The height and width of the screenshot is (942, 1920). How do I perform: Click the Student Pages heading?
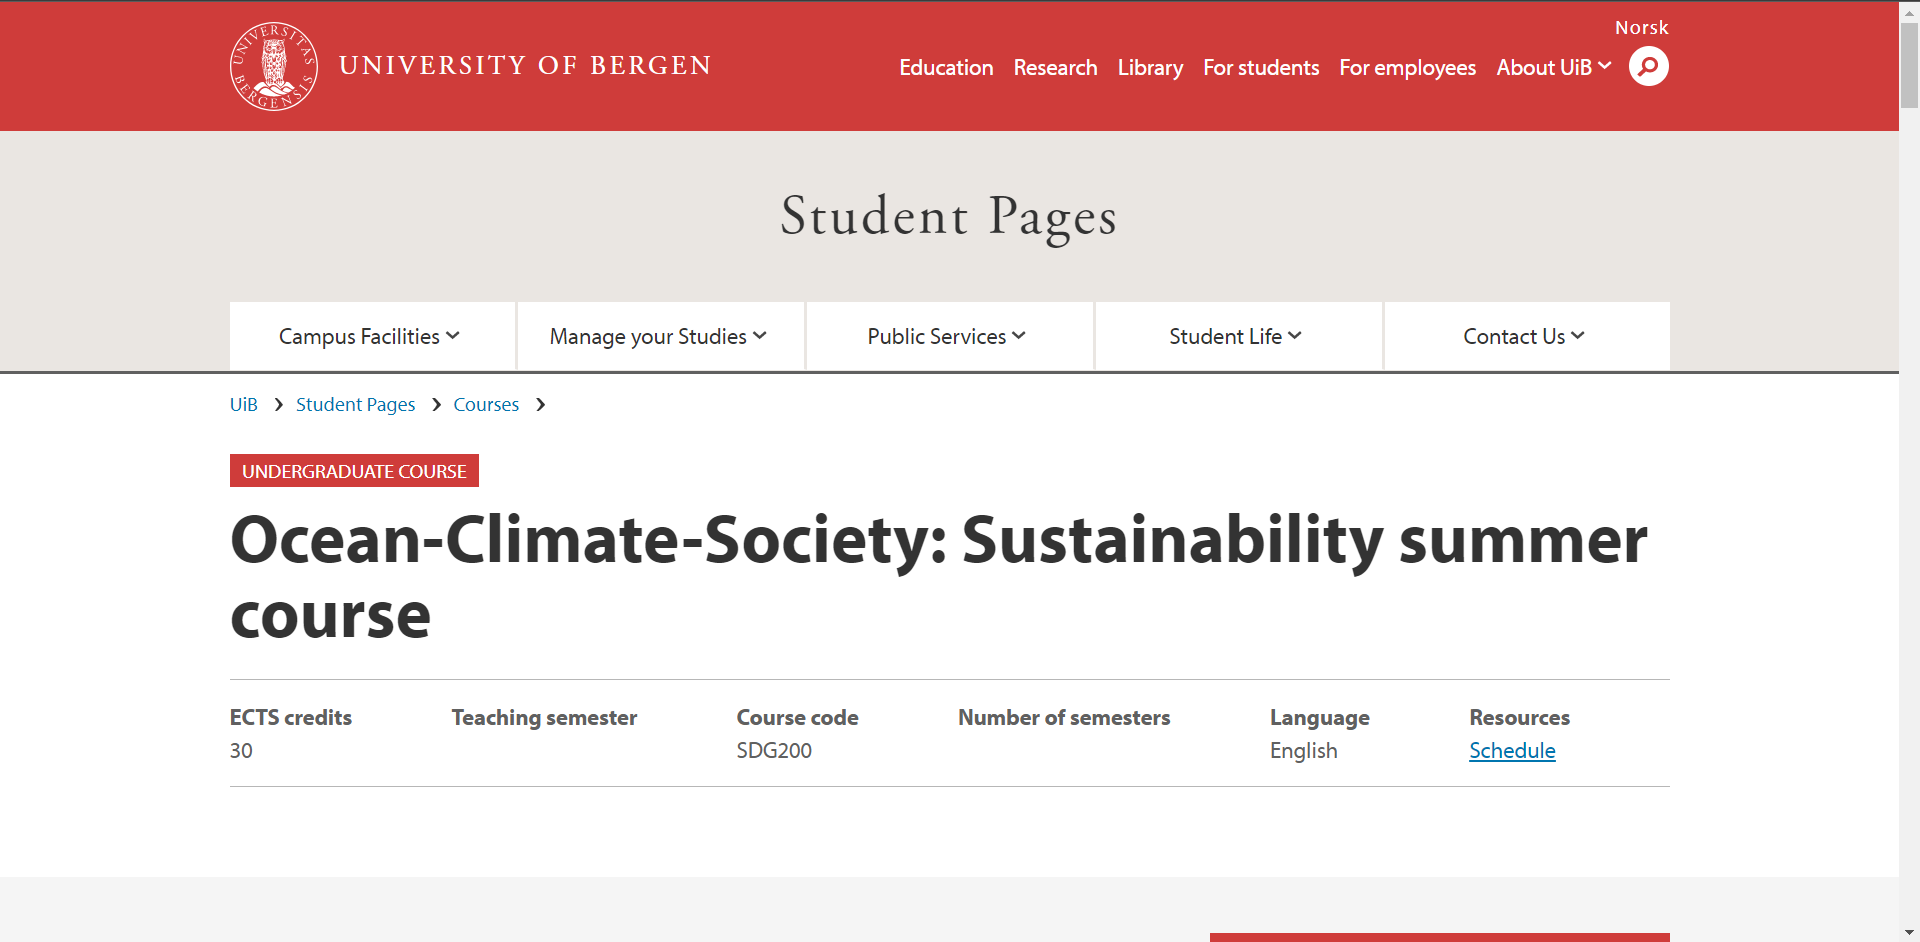949,216
